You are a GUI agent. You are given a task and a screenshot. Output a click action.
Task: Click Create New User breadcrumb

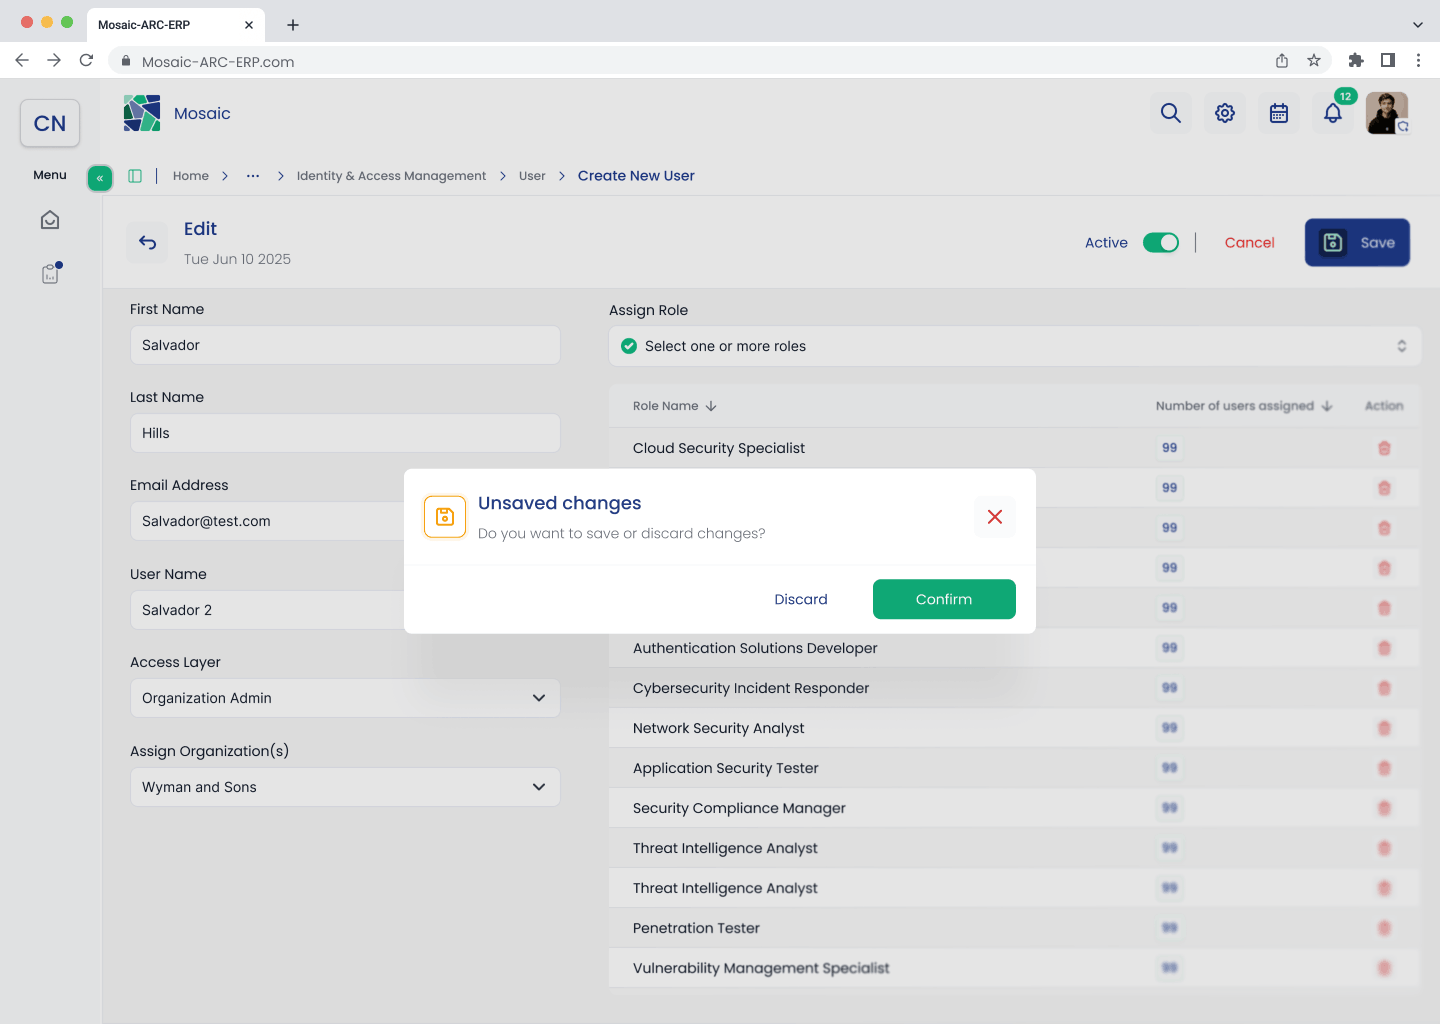tap(636, 176)
